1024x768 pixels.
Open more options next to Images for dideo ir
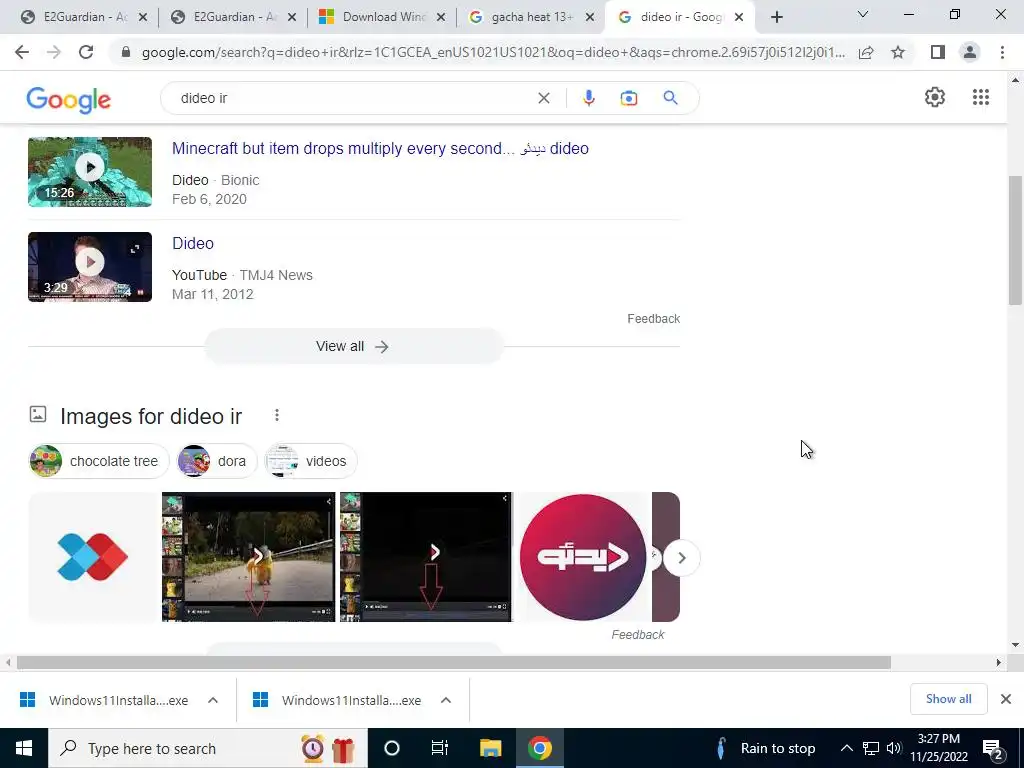click(x=277, y=415)
